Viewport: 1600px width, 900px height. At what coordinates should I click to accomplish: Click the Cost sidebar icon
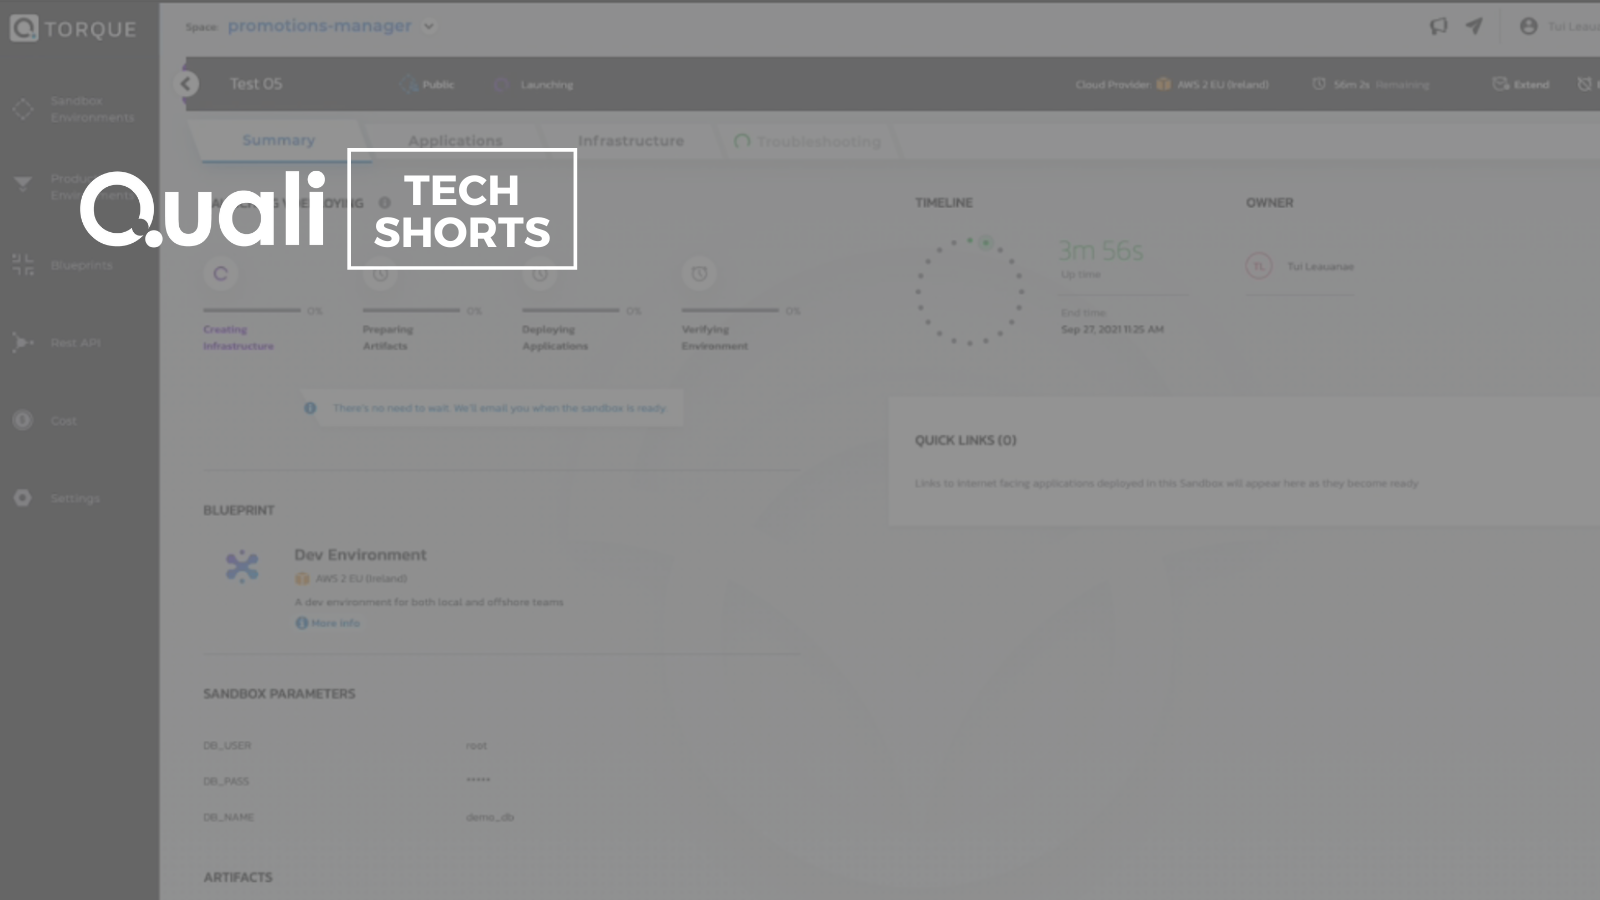[23, 421]
